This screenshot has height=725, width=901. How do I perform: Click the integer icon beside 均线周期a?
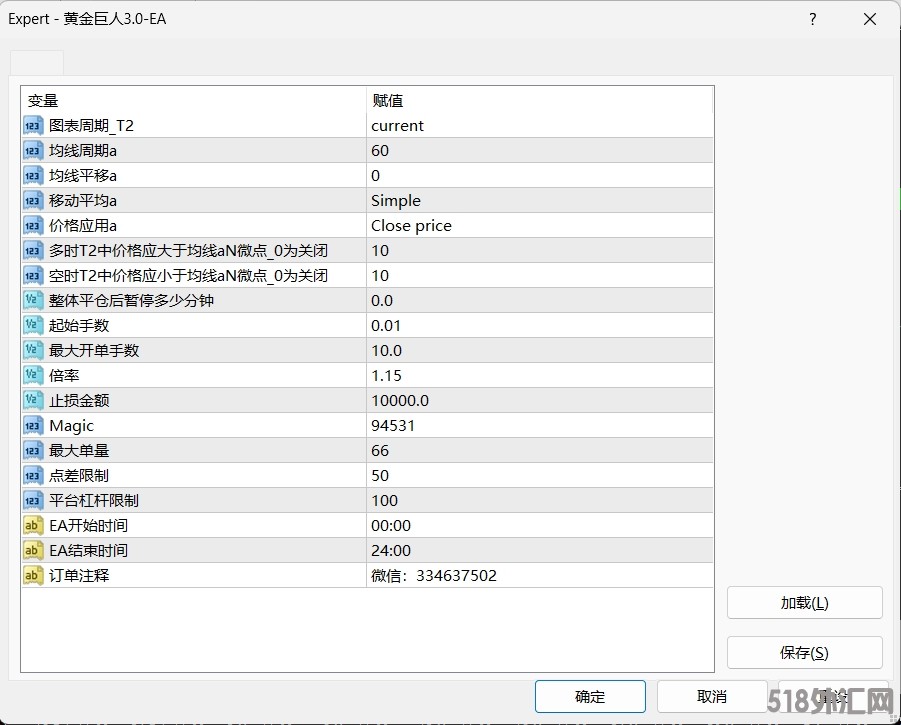click(33, 151)
